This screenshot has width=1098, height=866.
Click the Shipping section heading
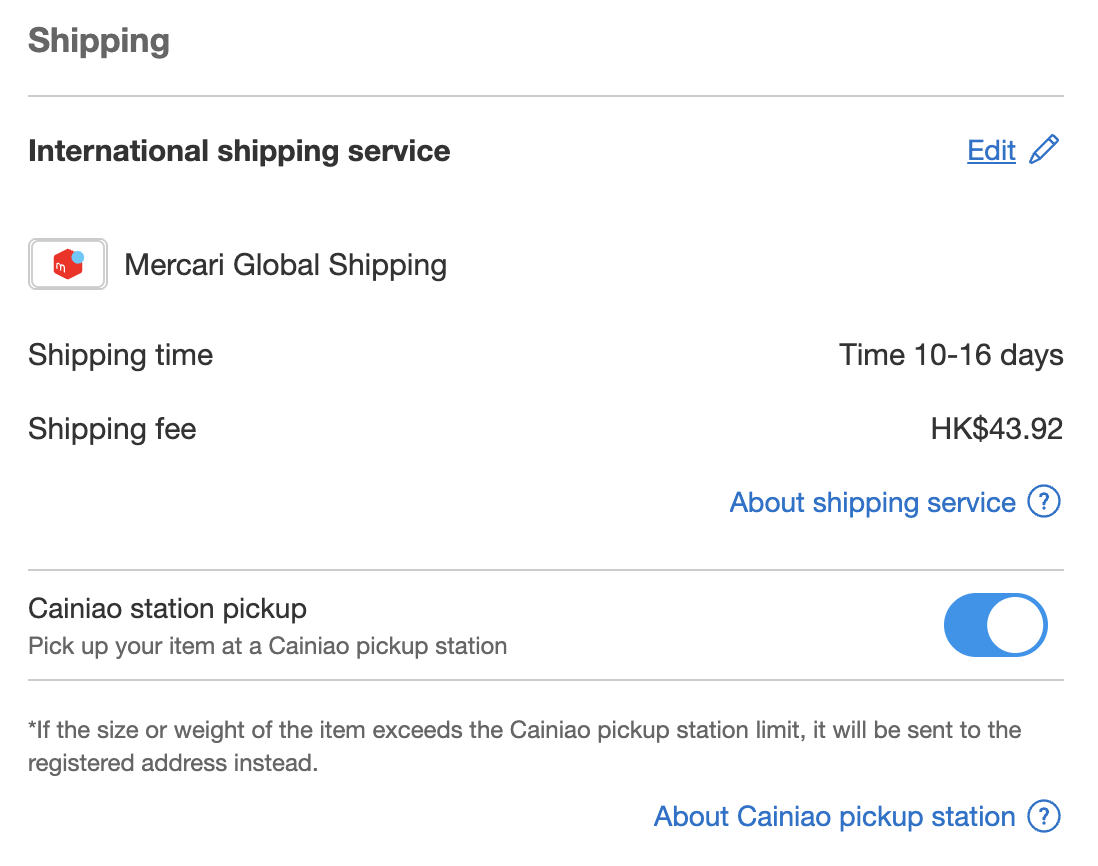coord(99,41)
